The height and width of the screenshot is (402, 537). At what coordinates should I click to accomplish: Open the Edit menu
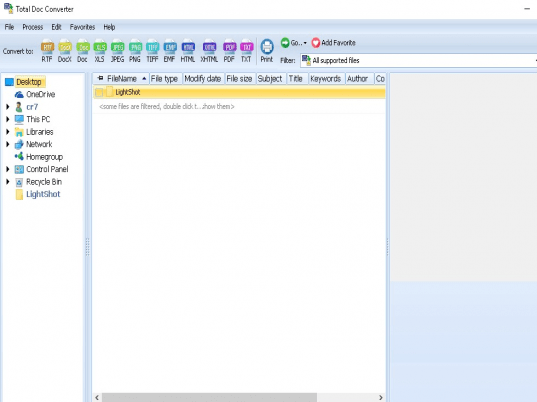pos(56,27)
